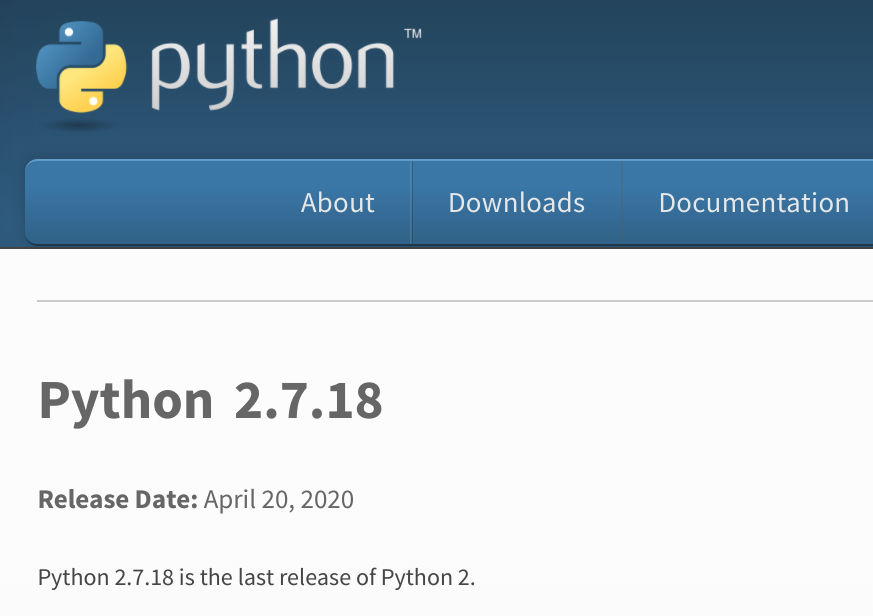Click the 'python' wordmark text
The image size is (873, 616).
[272, 68]
